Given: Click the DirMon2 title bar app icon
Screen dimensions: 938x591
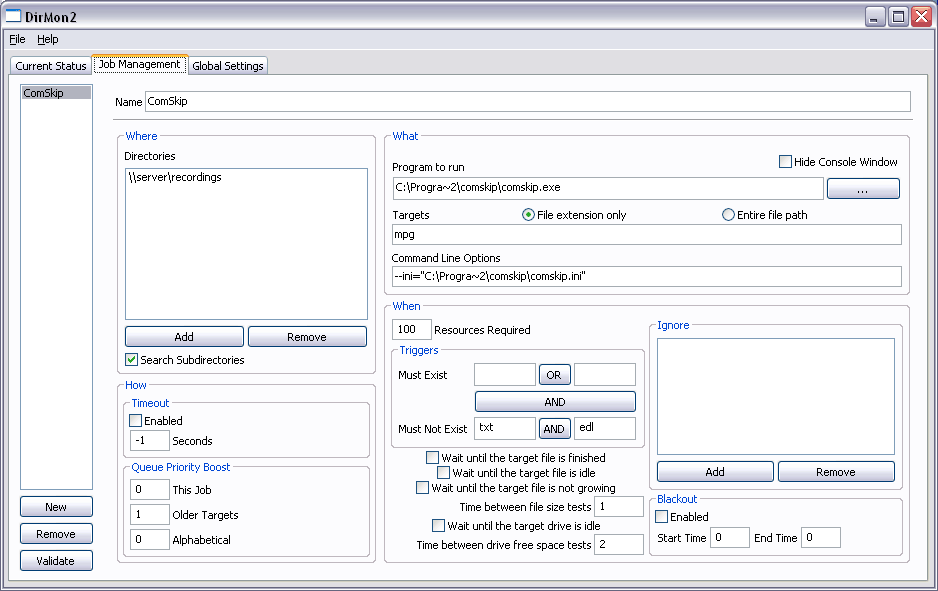Looking at the screenshot, I should tap(14, 16).
